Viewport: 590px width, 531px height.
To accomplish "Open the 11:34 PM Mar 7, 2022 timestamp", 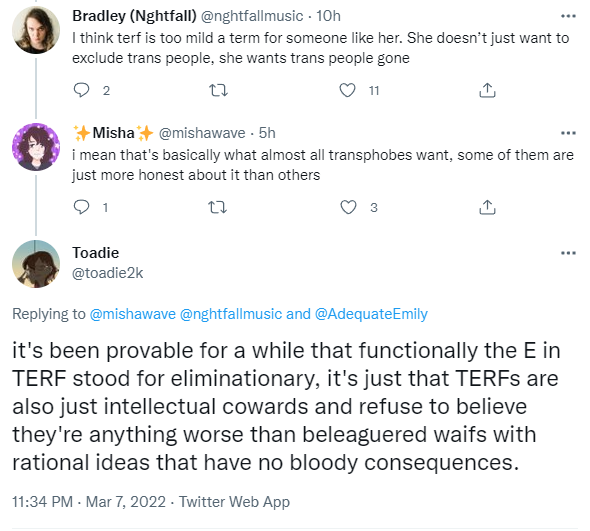I will pos(89,502).
